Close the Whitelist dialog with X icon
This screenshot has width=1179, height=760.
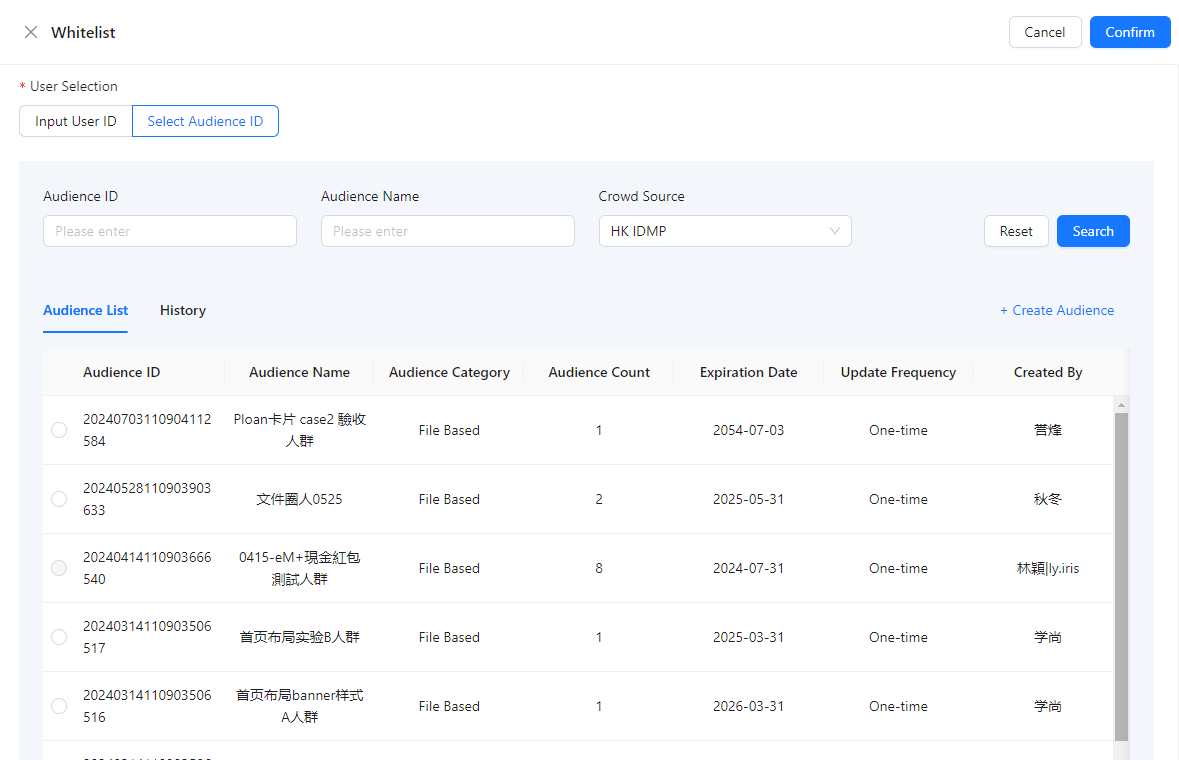coord(31,32)
